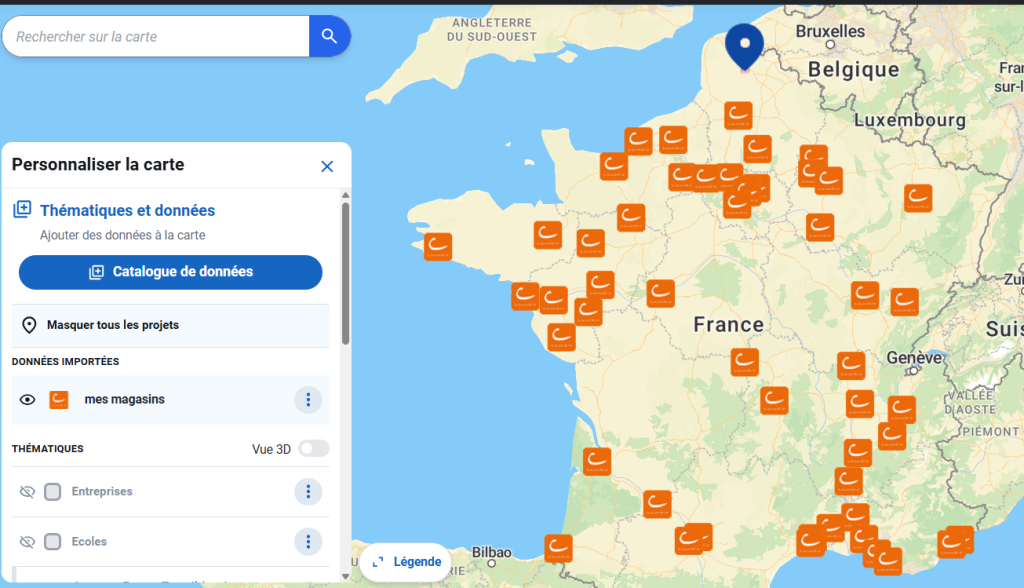
Task: Select the store marker just west of Genève
Action: coord(851,366)
